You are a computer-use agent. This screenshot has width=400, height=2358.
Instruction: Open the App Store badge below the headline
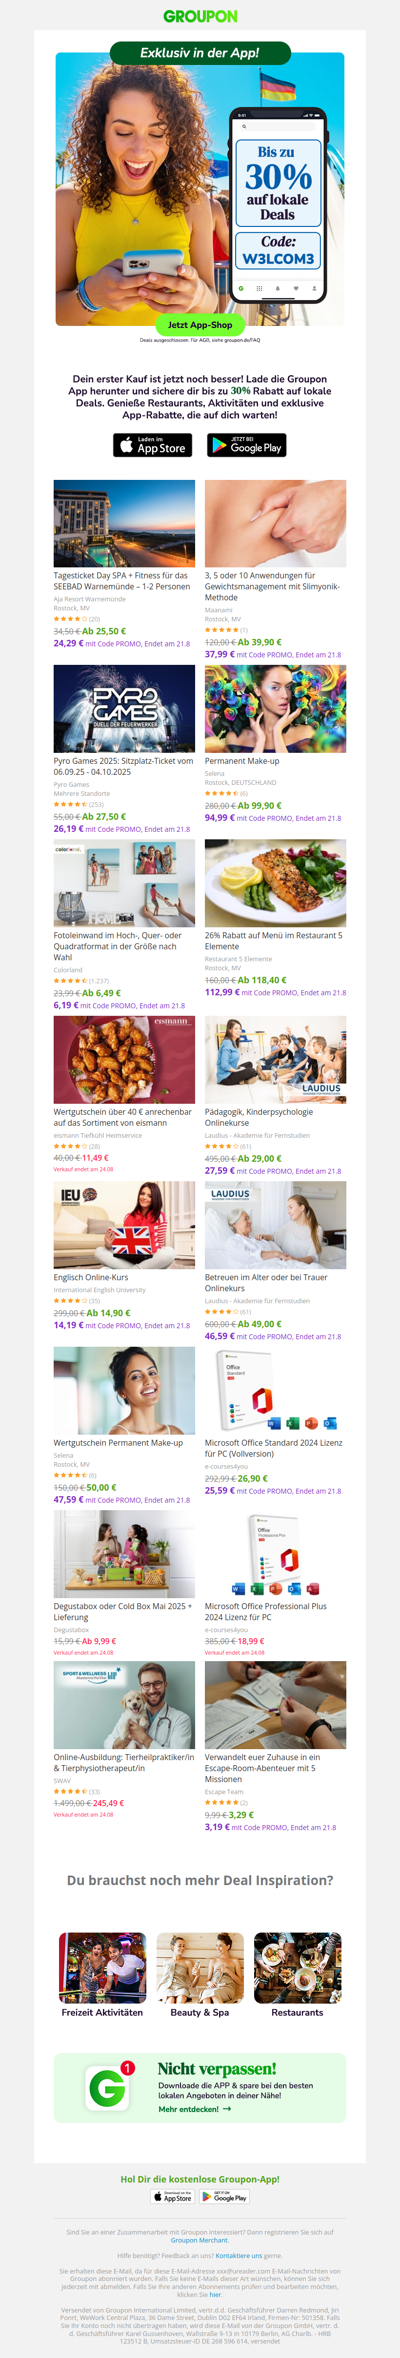tap(153, 445)
